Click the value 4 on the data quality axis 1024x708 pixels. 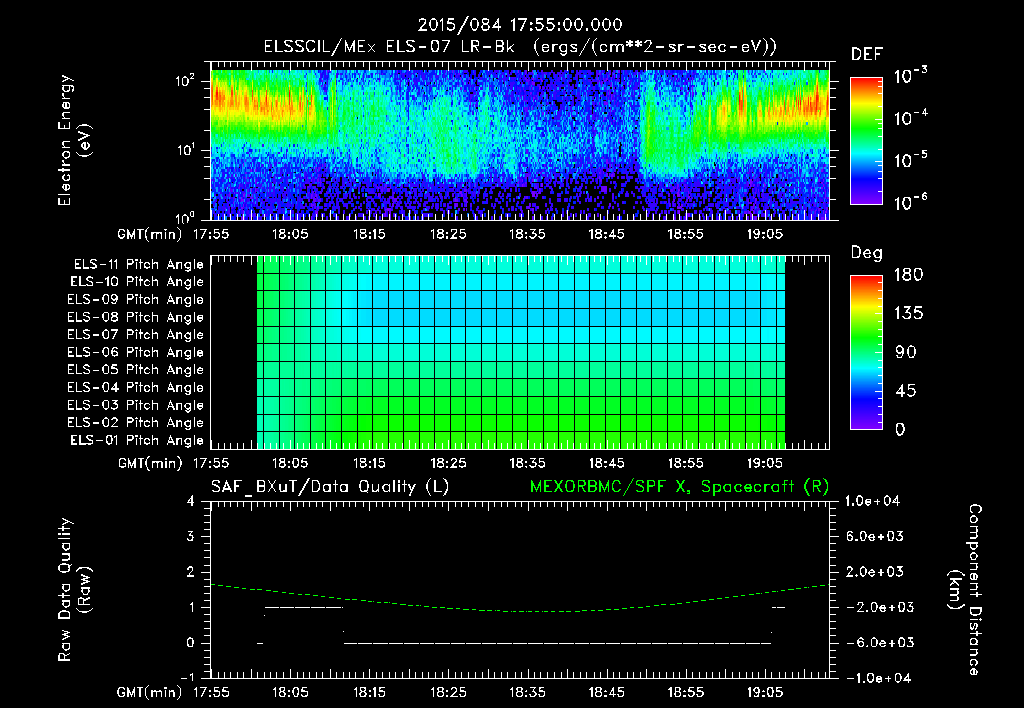click(x=190, y=501)
